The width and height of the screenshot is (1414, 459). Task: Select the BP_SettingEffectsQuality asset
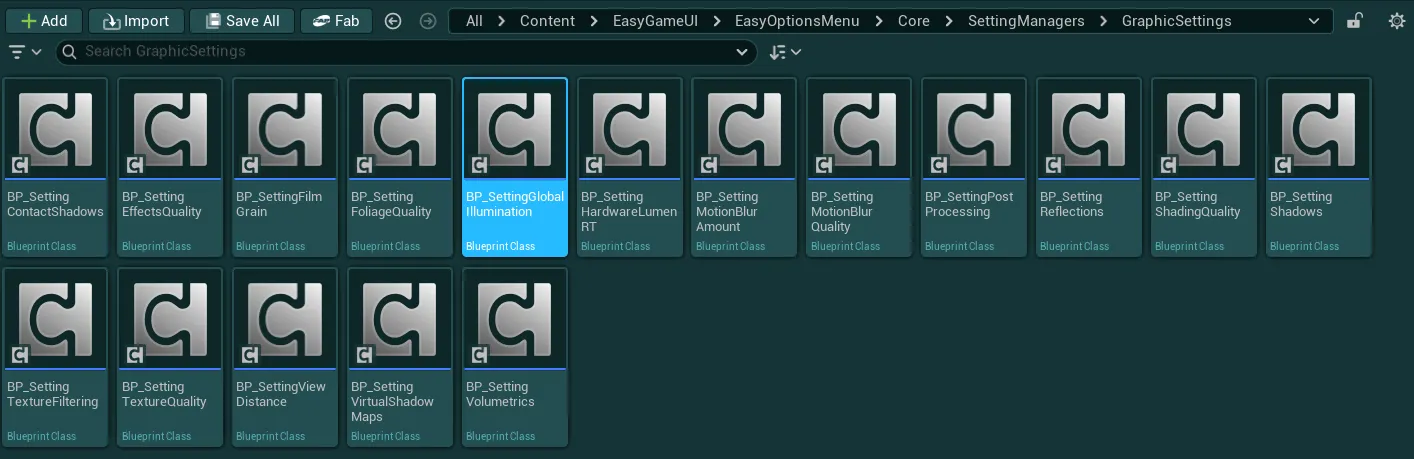[170, 167]
